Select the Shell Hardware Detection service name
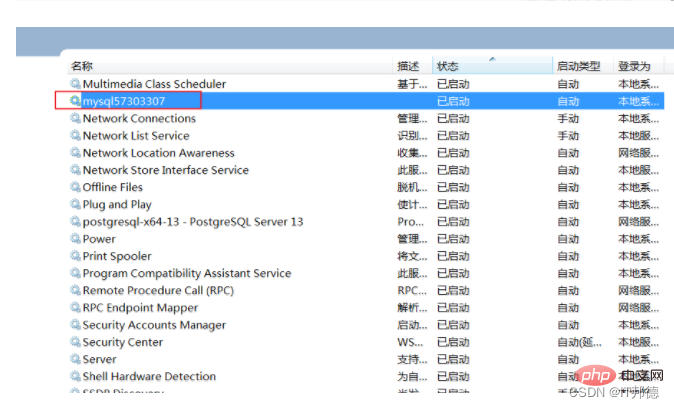The height and width of the screenshot is (408, 674). click(x=149, y=376)
